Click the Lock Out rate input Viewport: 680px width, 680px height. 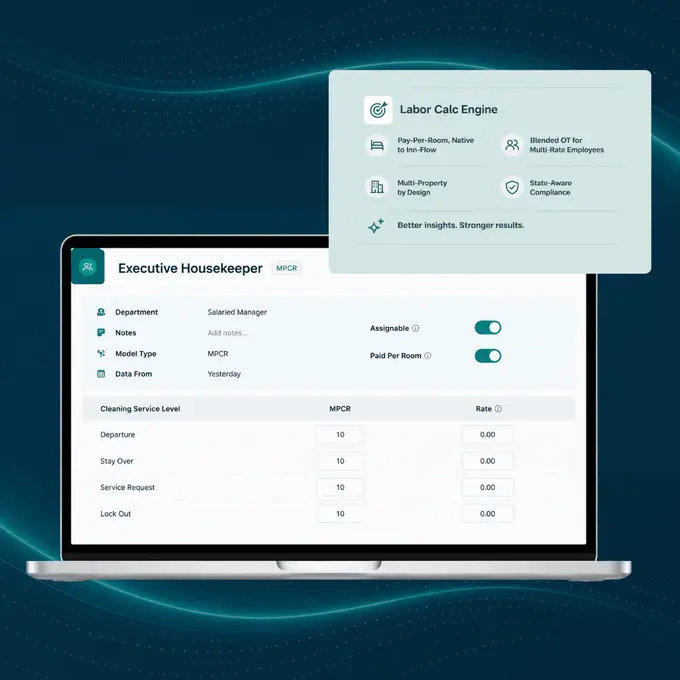point(488,513)
